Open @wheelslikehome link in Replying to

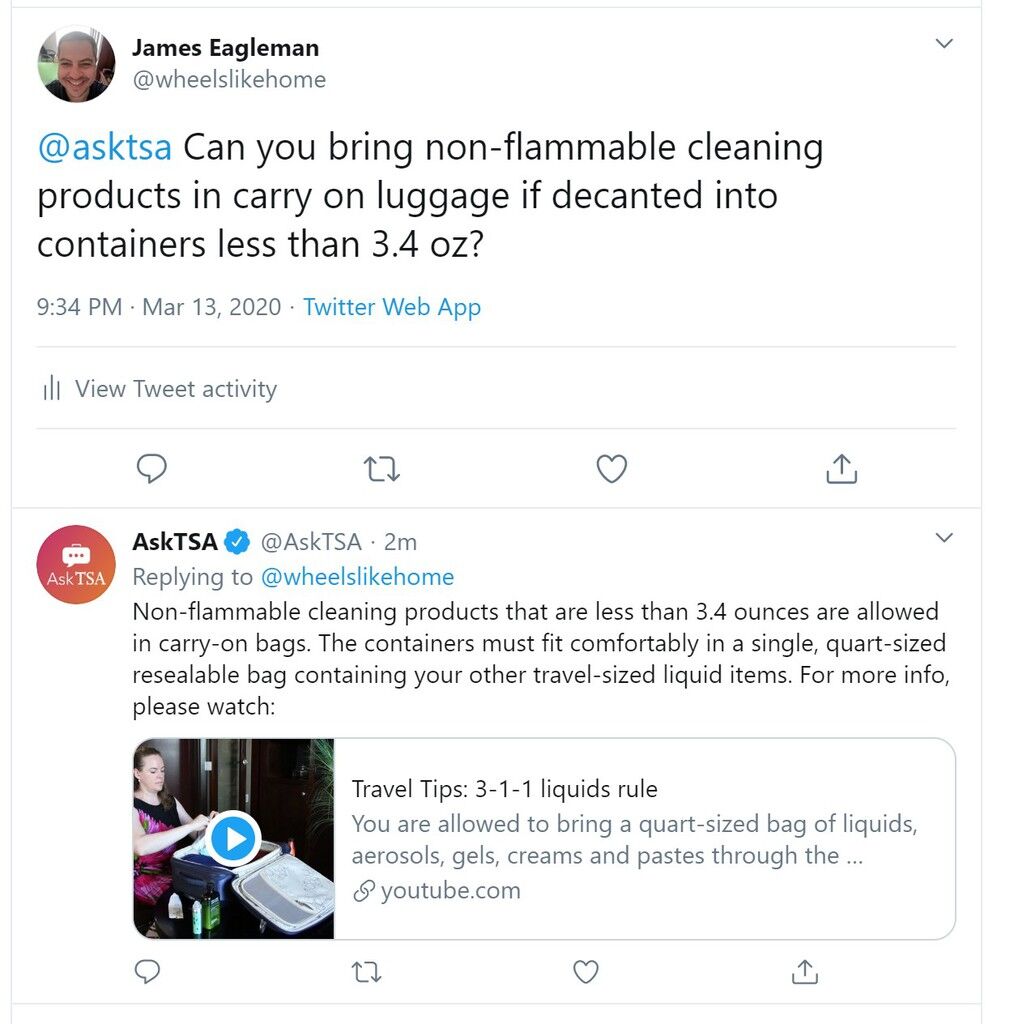click(358, 577)
